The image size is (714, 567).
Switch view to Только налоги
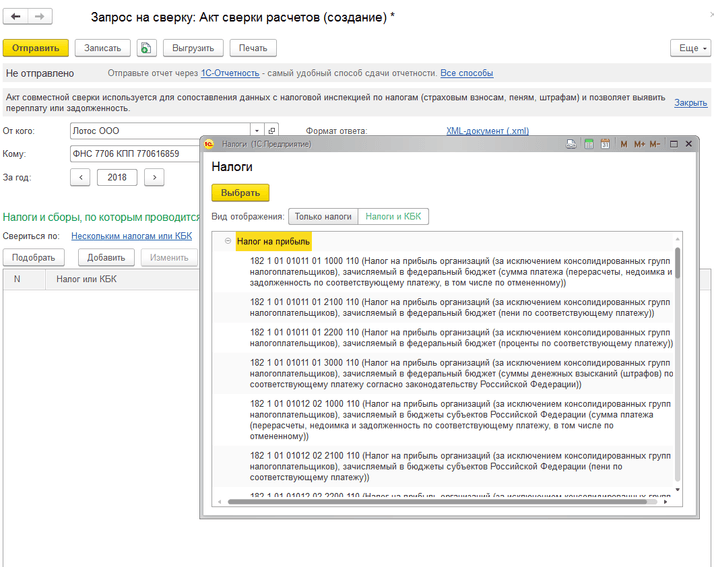323,216
